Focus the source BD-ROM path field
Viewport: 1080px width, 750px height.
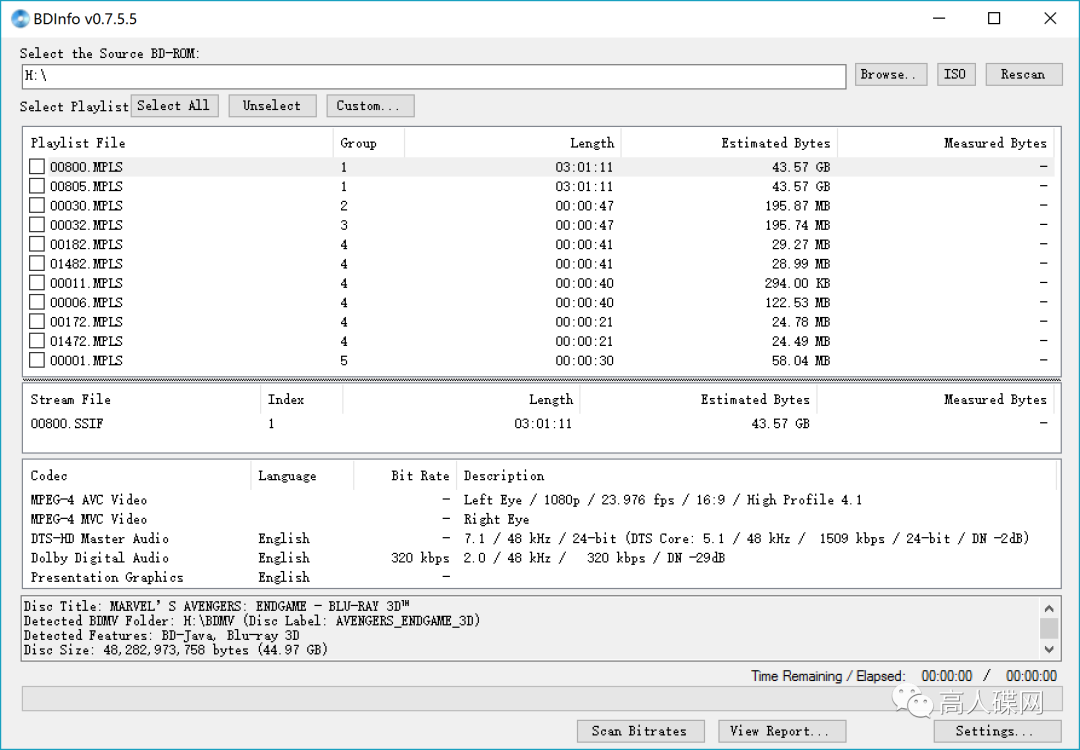pos(434,76)
